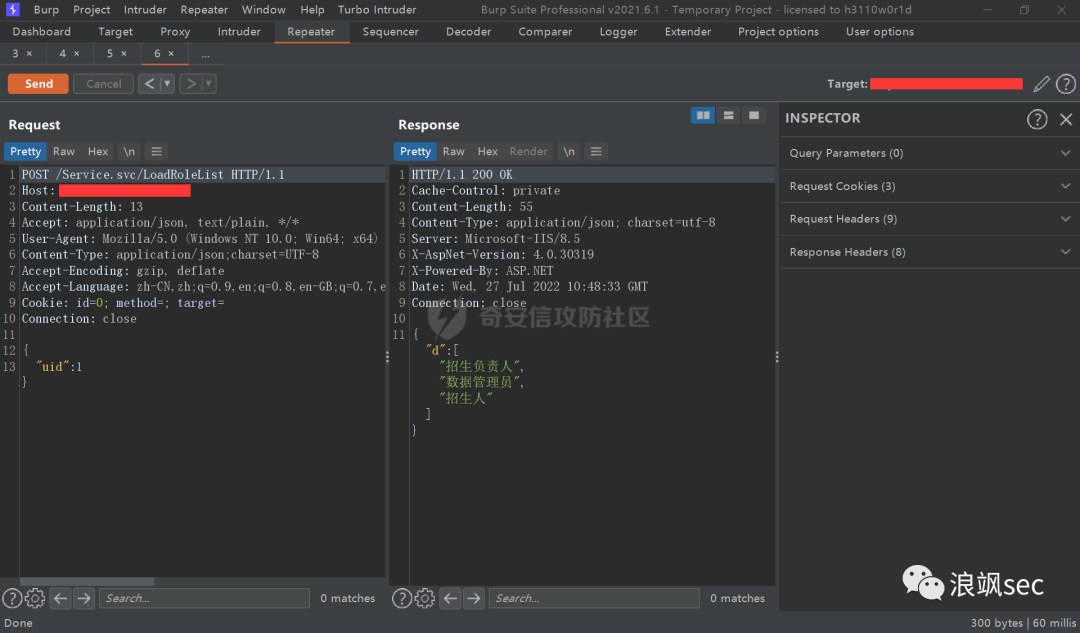Image resolution: width=1080 pixels, height=633 pixels.
Task: Switch to the Dashboard tab
Action: point(41,32)
